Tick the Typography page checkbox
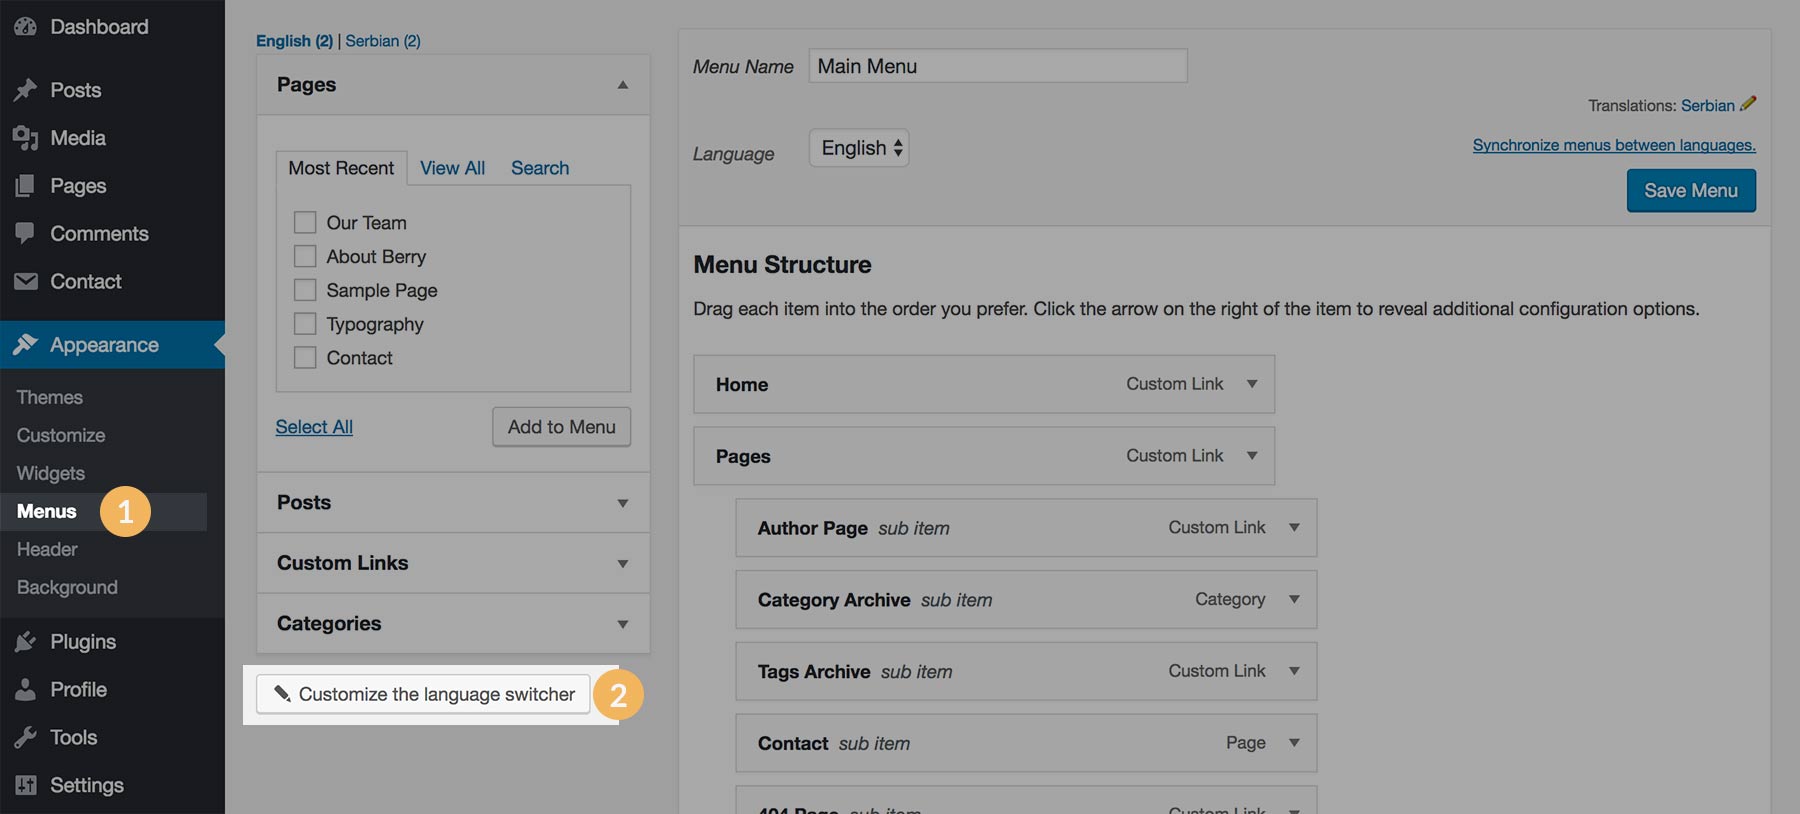Viewport: 1800px width, 814px height. pos(305,324)
